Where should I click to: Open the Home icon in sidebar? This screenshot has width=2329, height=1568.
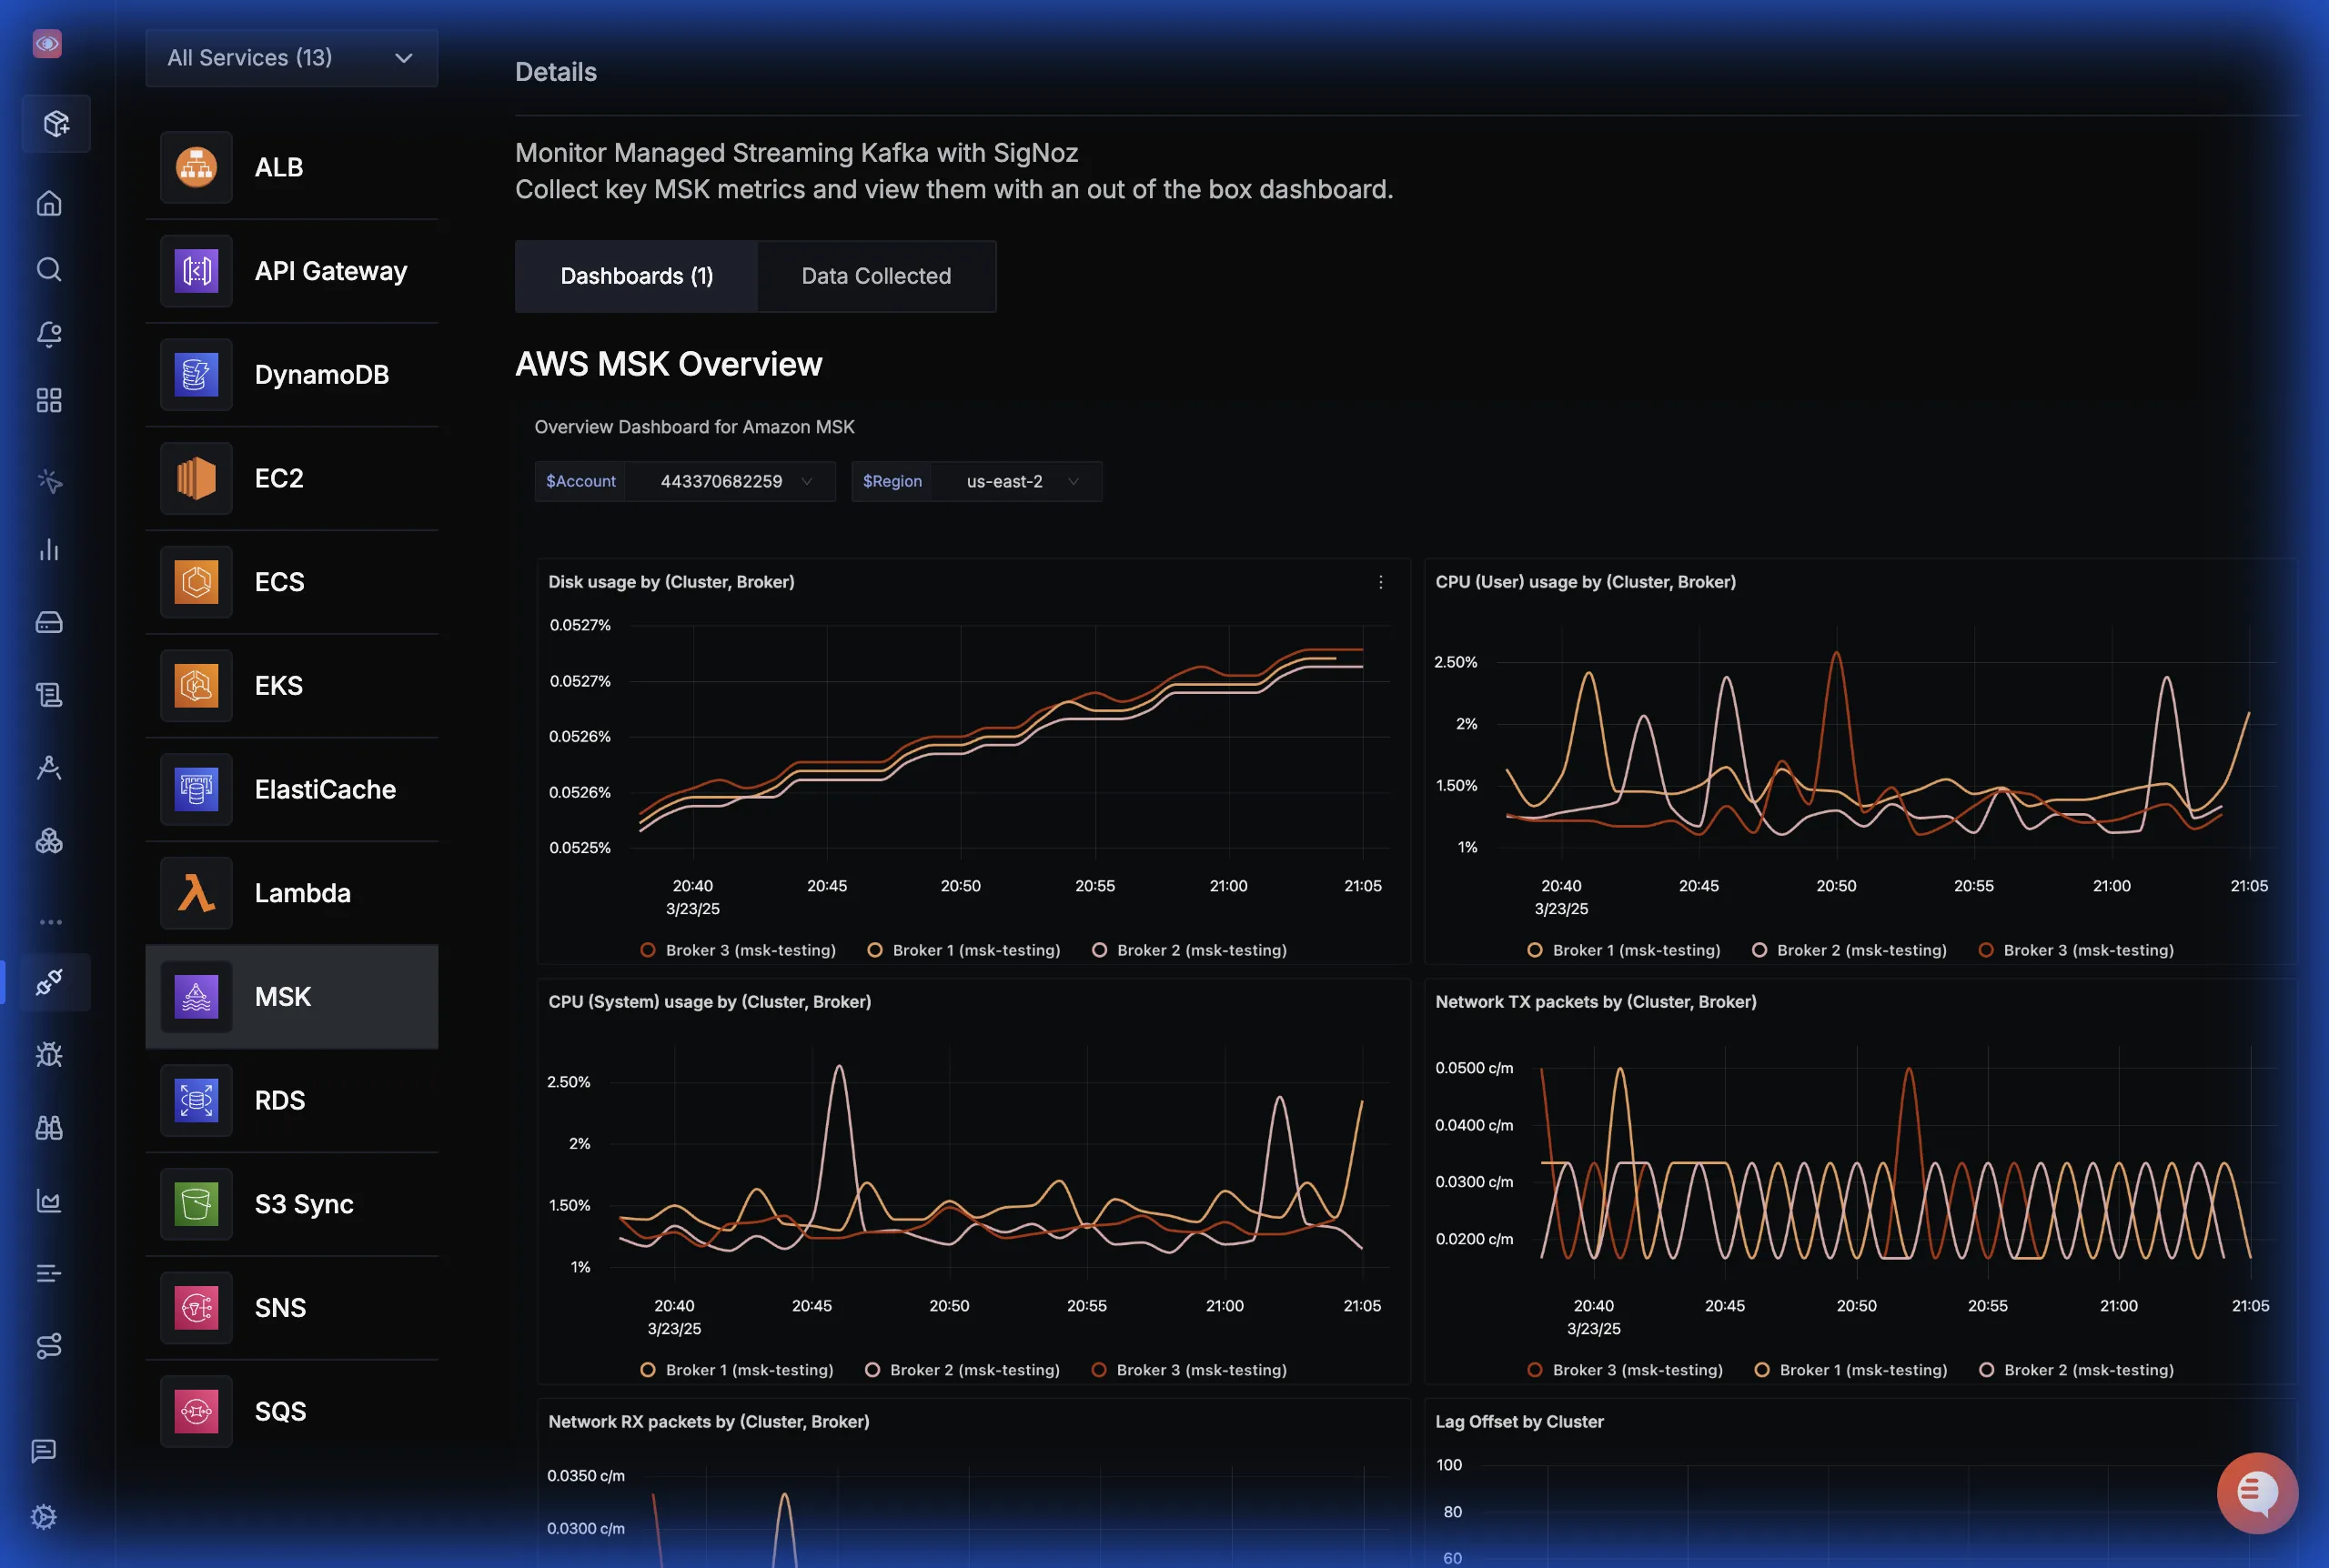49,204
